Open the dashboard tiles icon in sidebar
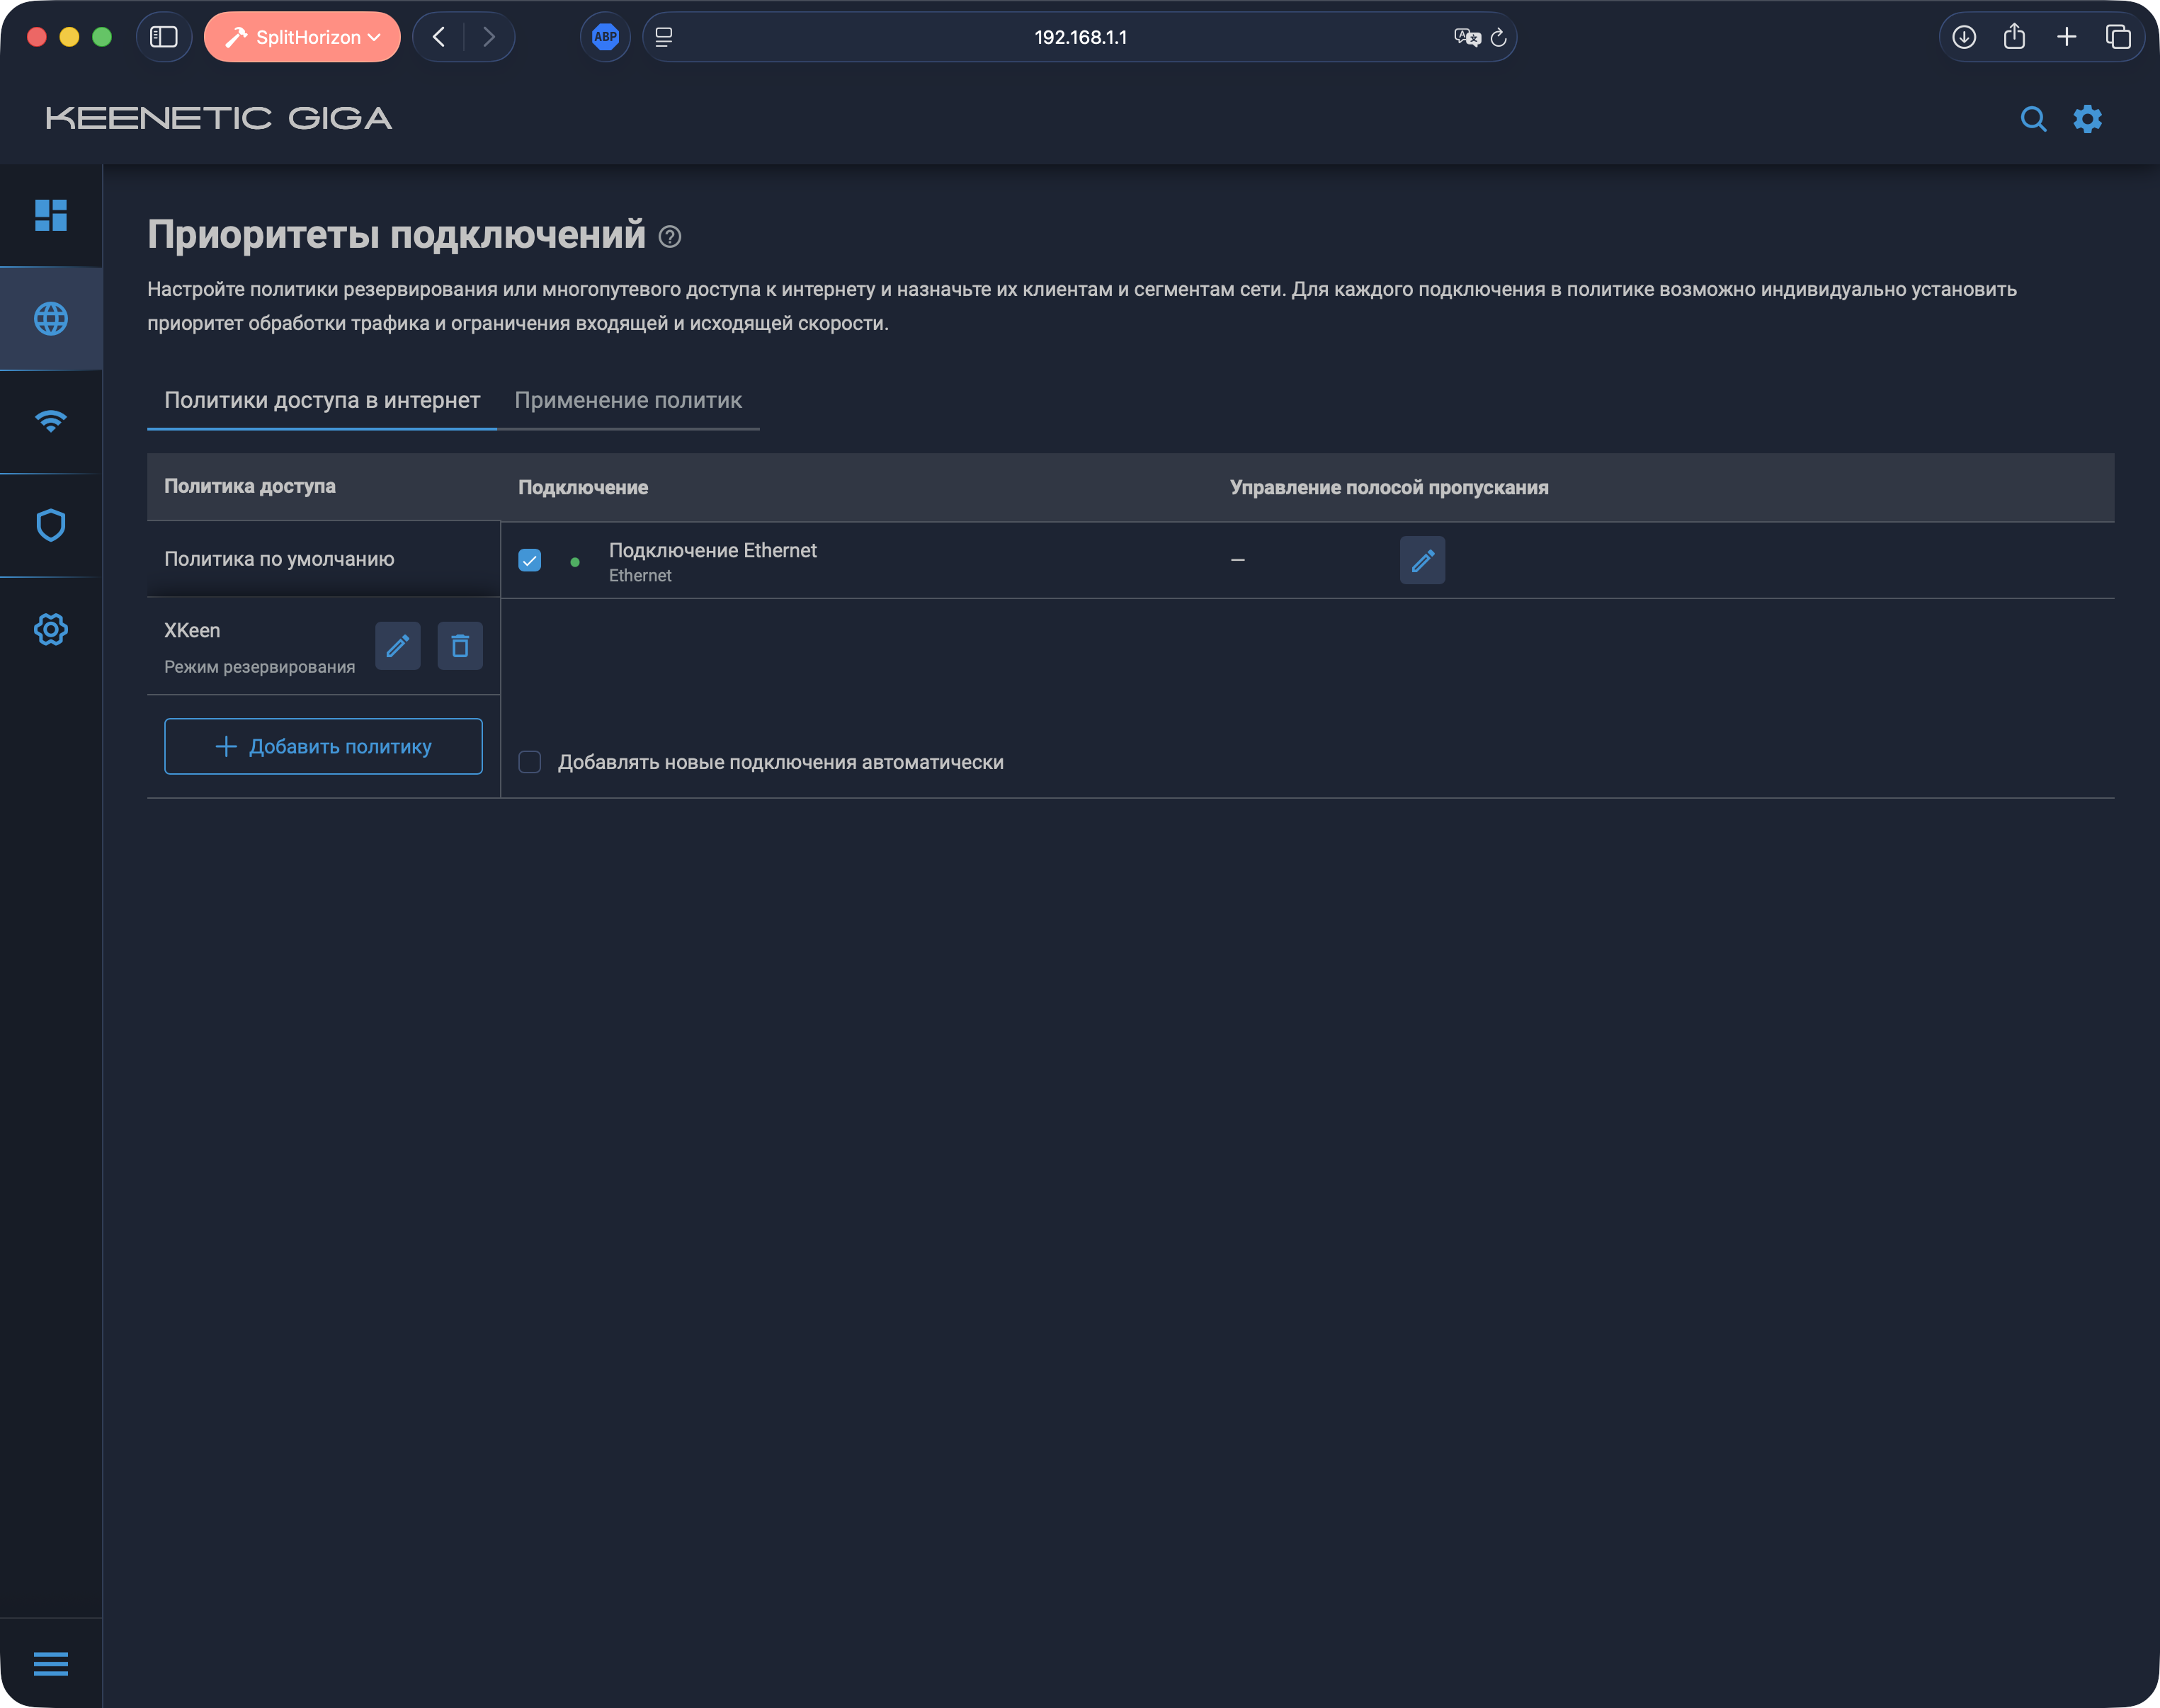The image size is (2160, 1708). (x=50, y=215)
